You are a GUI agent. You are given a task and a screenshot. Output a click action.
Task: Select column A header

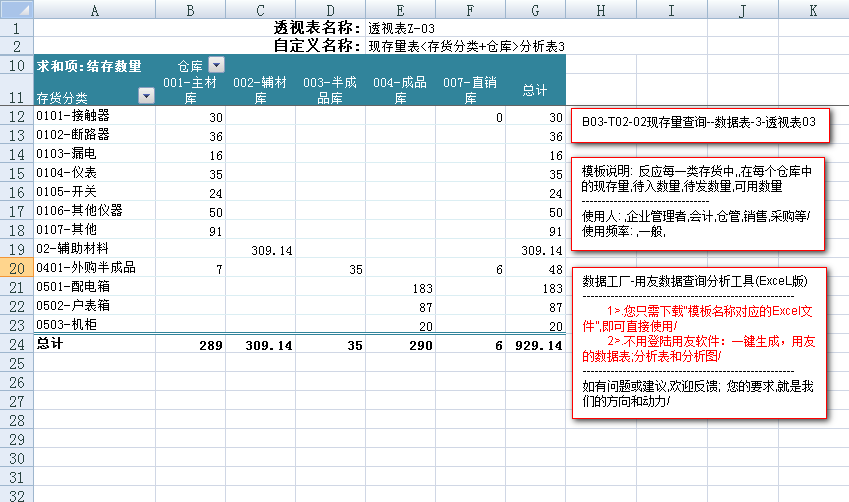[x=95, y=10]
